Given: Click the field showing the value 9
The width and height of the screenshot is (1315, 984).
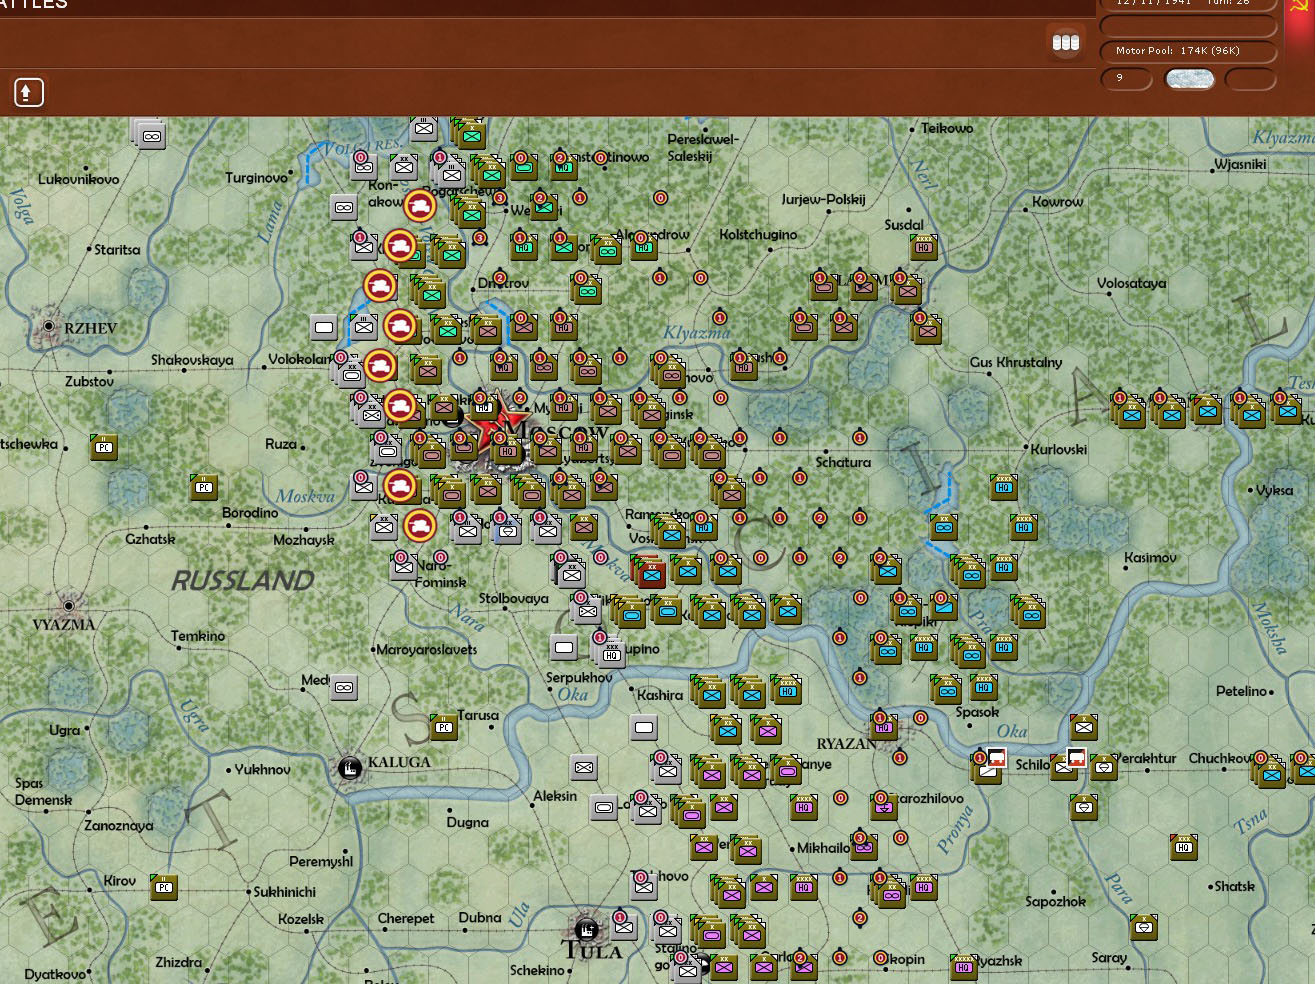Looking at the screenshot, I should [1126, 79].
